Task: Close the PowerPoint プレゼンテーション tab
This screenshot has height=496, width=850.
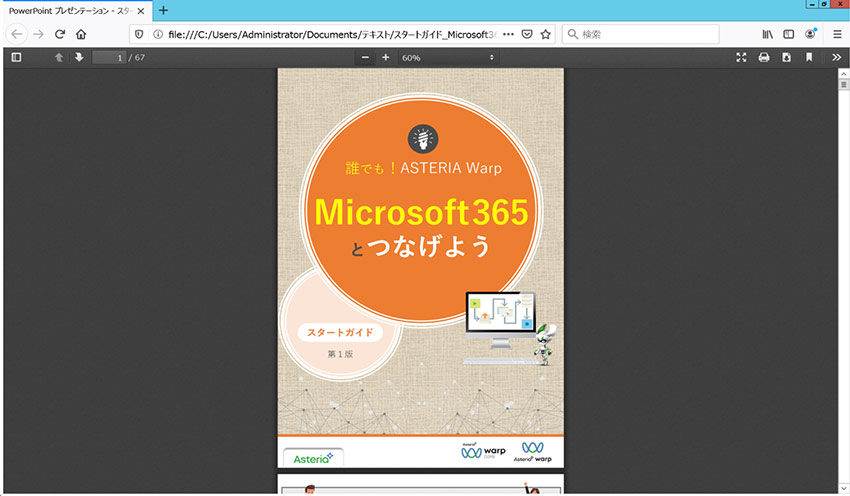Action: click(141, 11)
